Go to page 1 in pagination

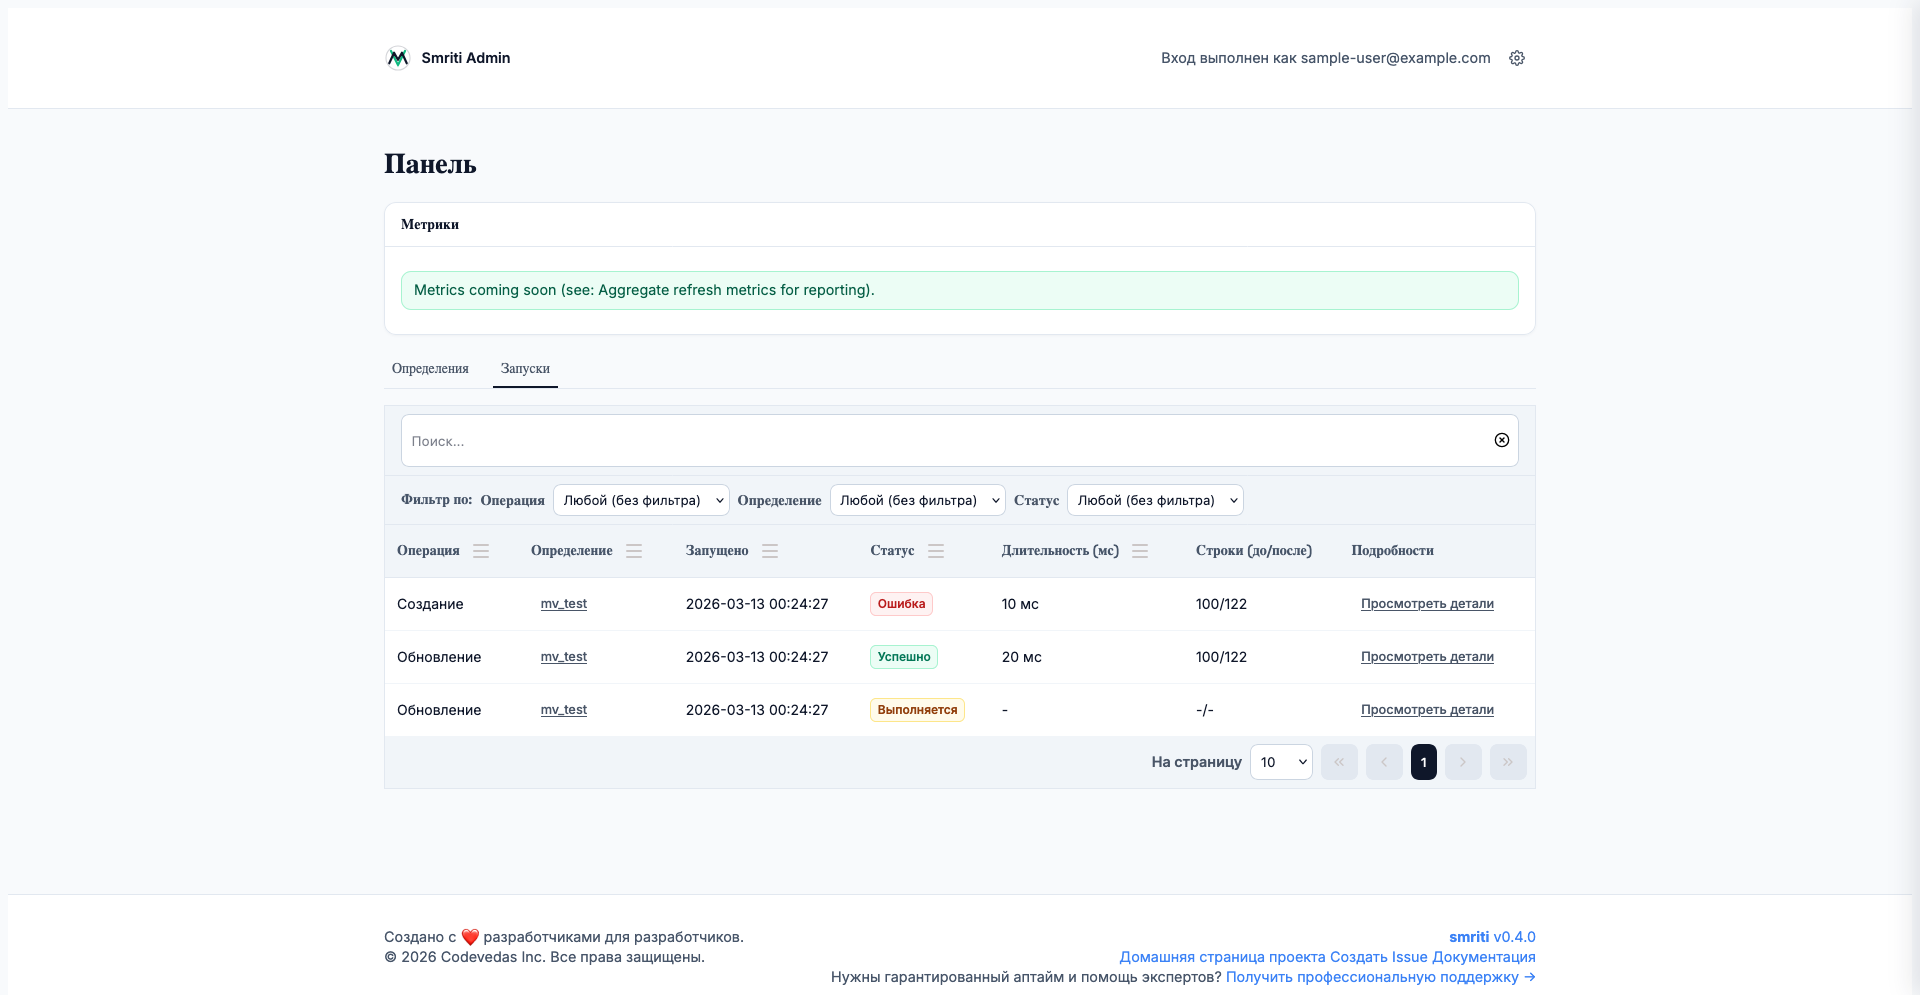pos(1423,762)
